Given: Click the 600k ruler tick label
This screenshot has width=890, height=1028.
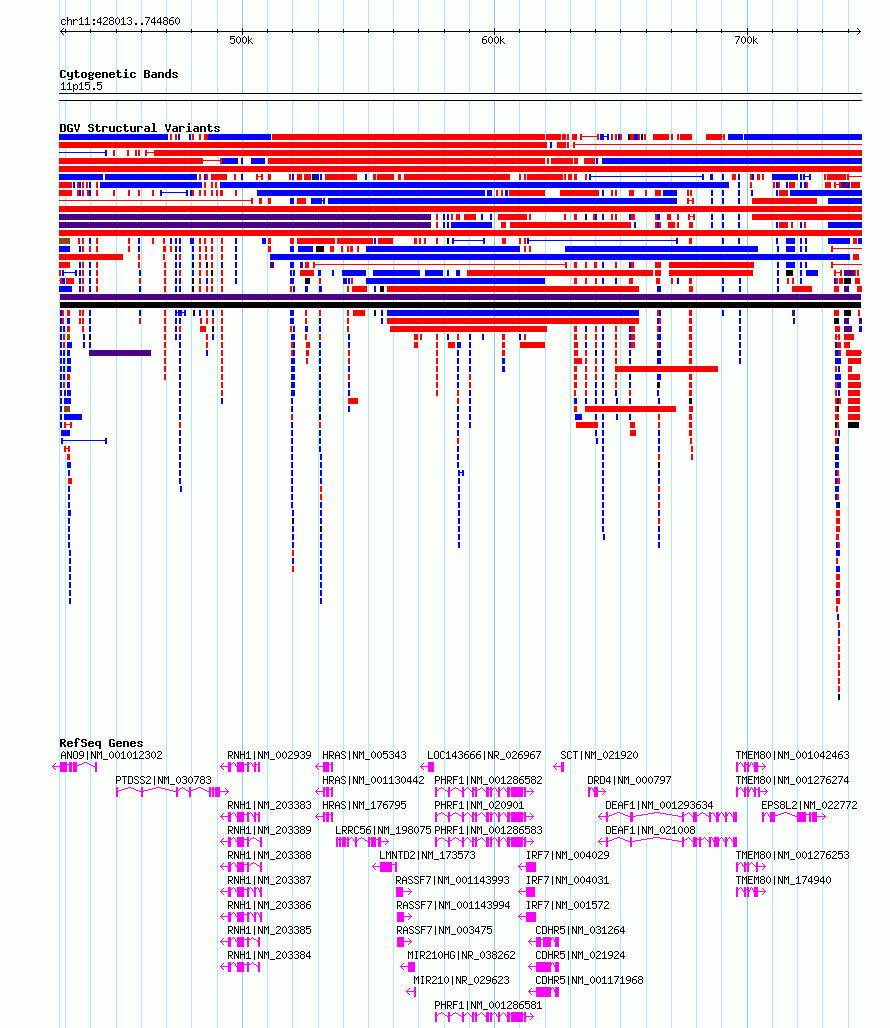Looking at the screenshot, I should pos(493,41).
